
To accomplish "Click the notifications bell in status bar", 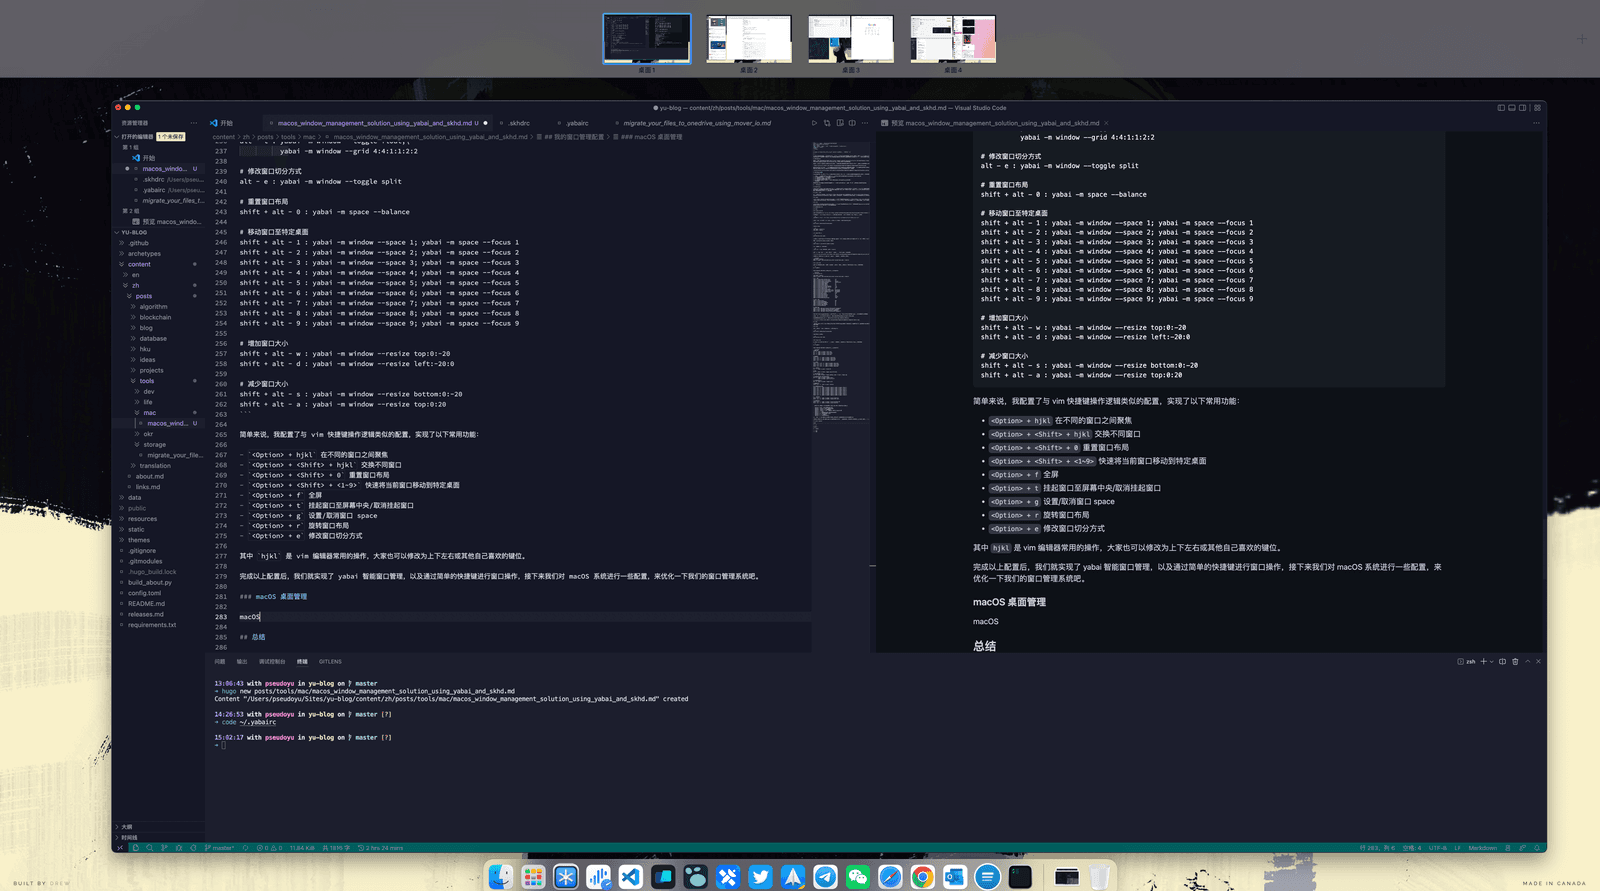I will click(x=1537, y=848).
